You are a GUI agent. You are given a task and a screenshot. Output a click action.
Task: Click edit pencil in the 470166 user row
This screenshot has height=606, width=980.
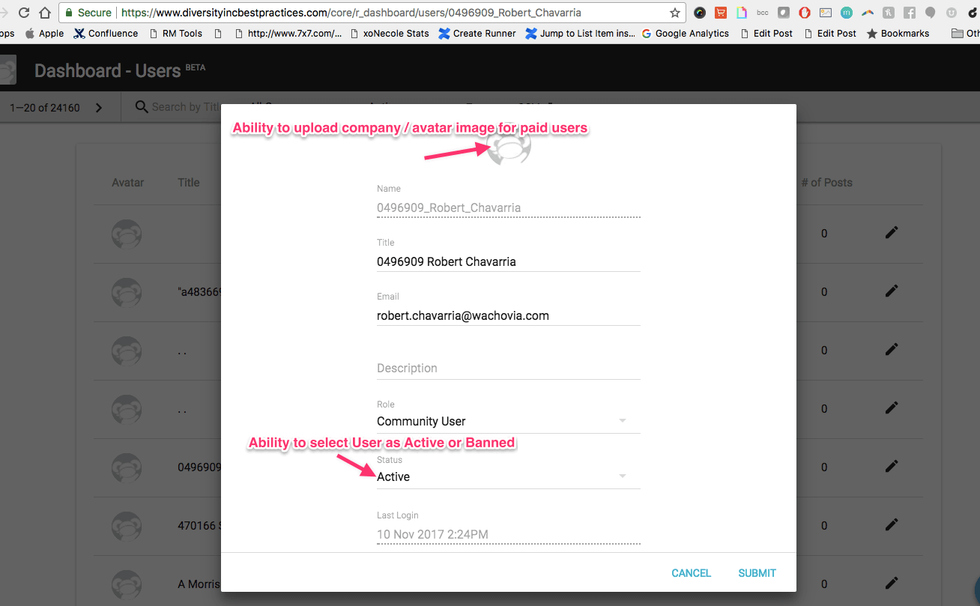(891, 525)
